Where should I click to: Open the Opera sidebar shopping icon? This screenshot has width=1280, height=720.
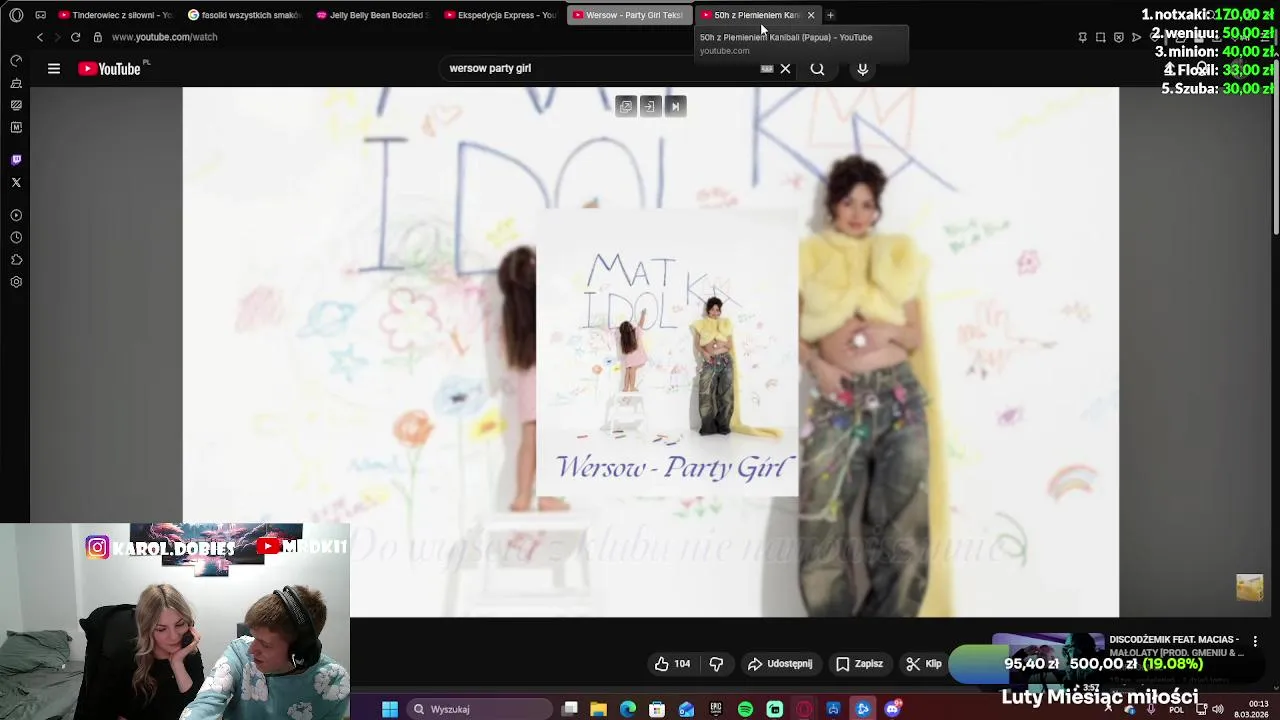click(x=16, y=83)
